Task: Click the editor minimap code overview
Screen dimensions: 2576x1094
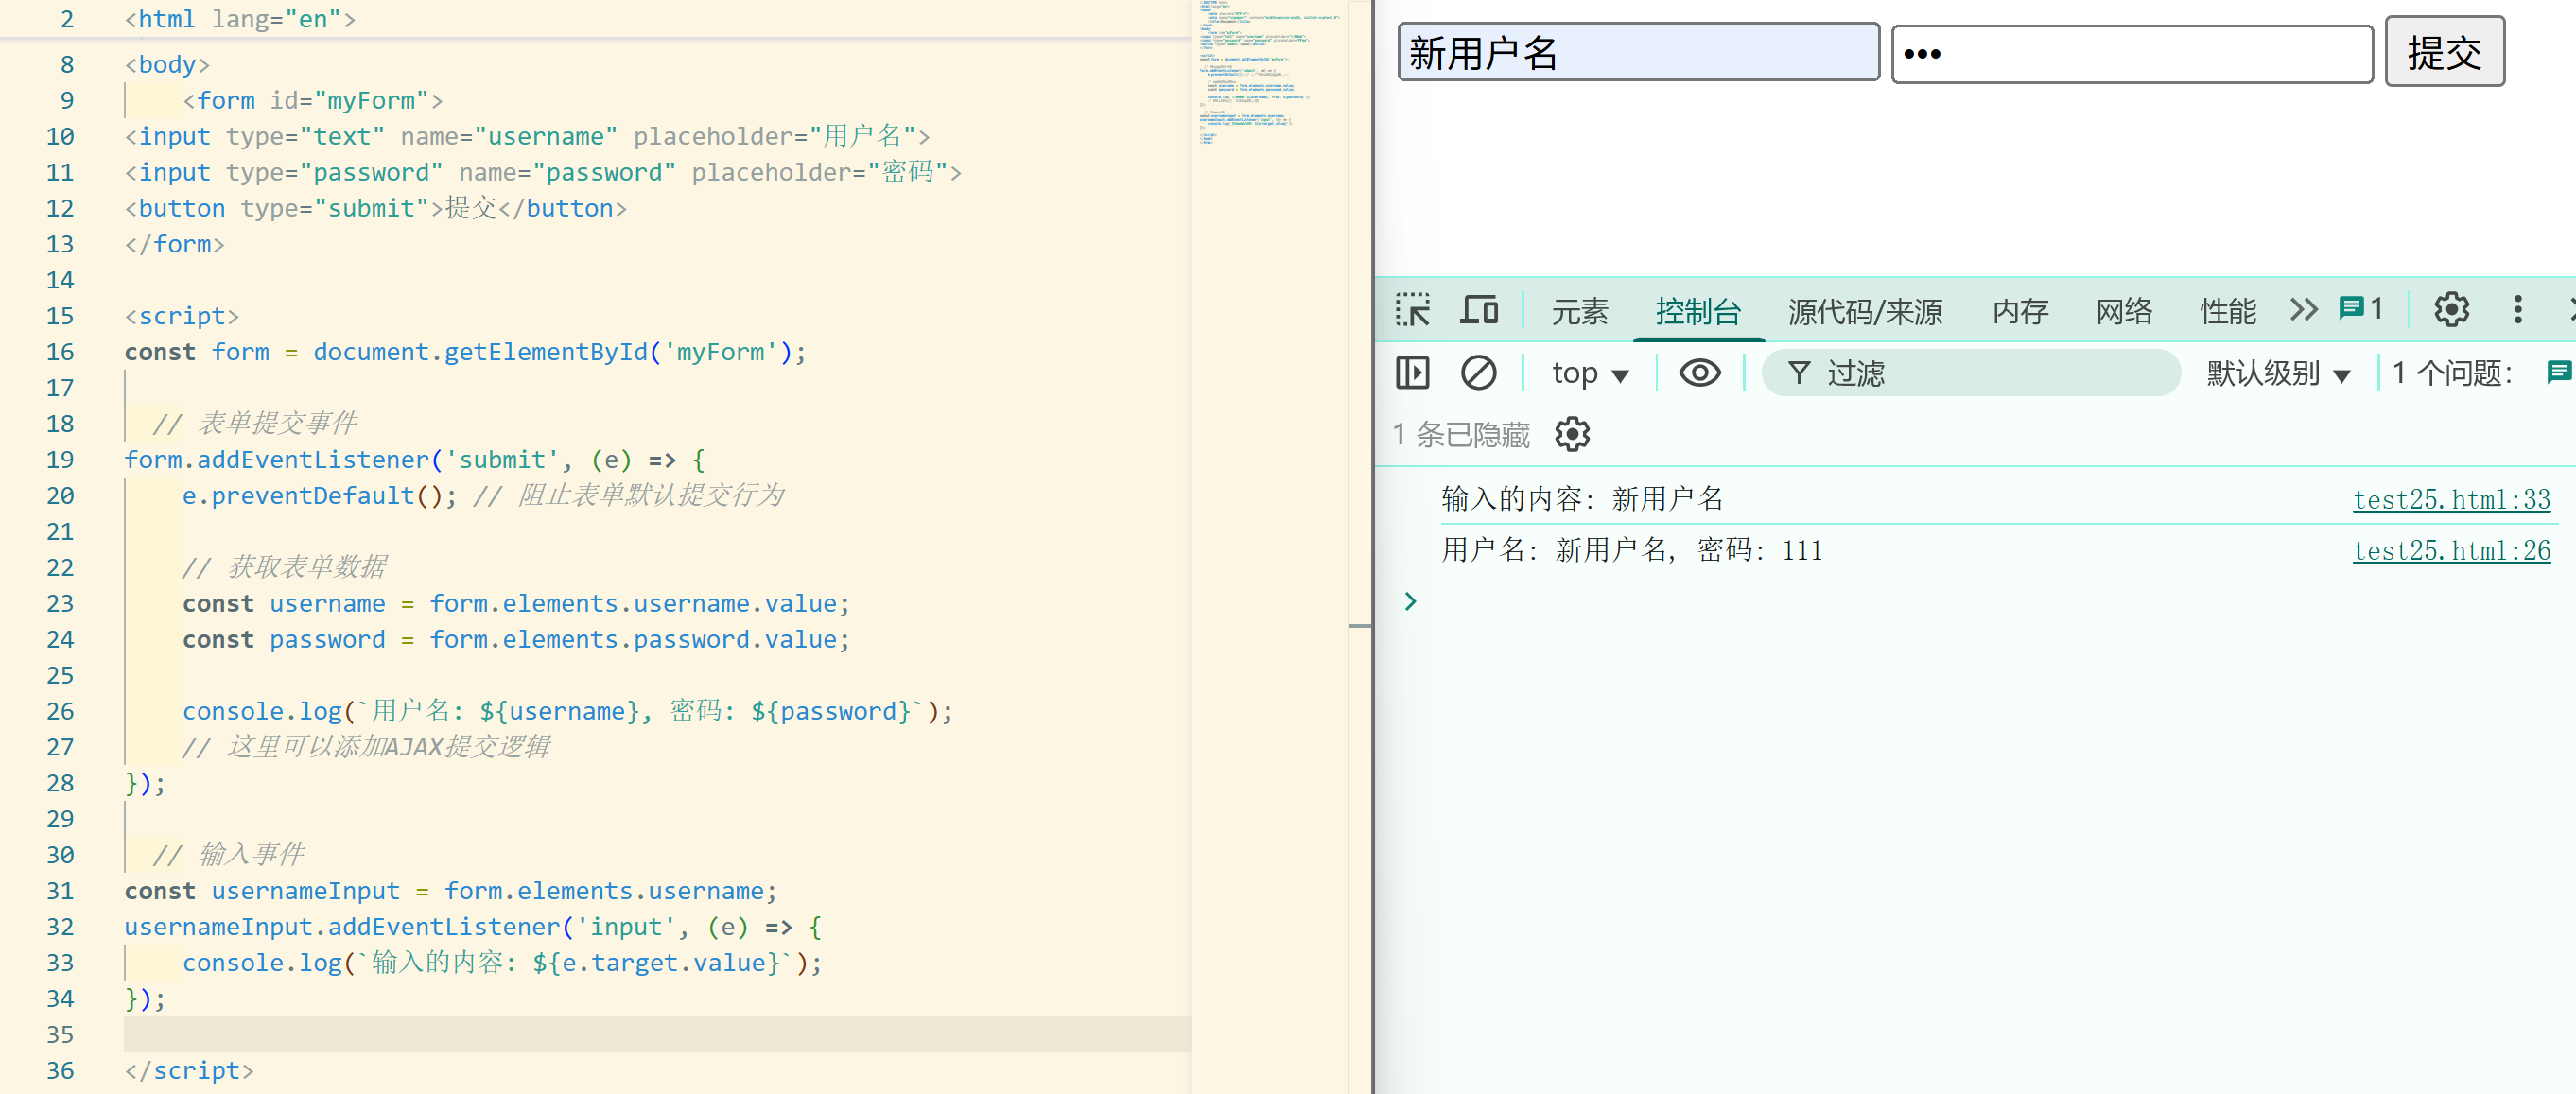Action: click(1268, 72)
